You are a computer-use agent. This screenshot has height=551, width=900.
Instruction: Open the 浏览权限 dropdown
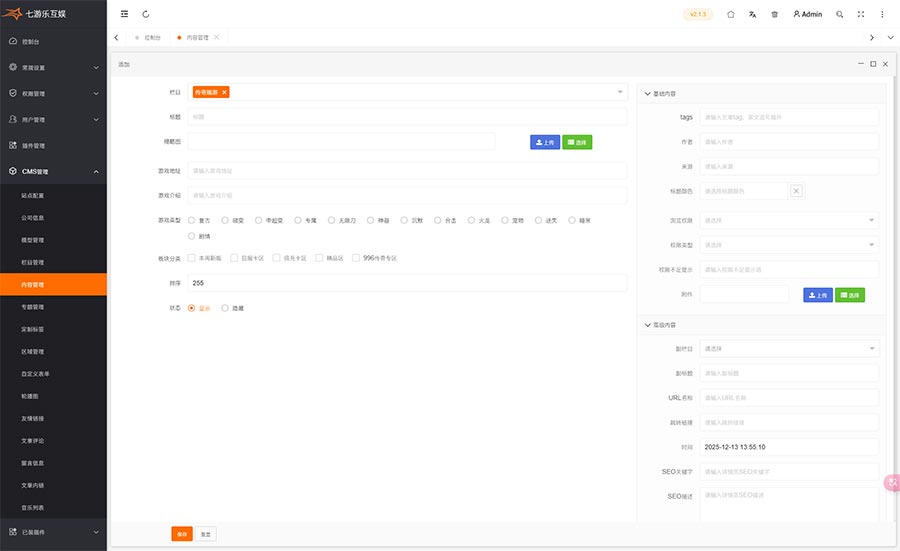(789, 220)
